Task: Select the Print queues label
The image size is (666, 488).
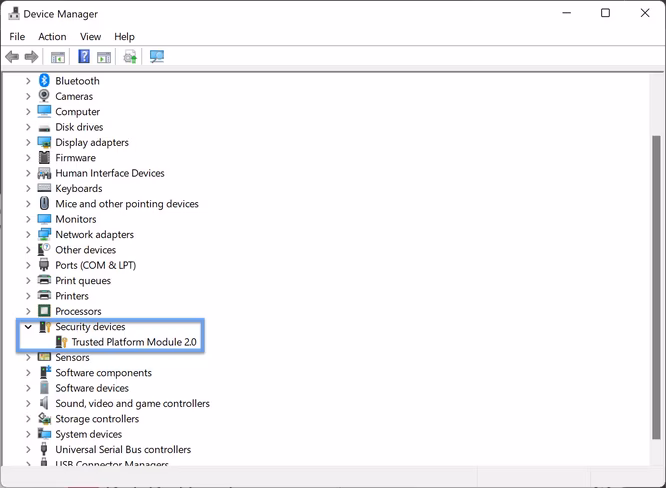Action: 83,281
